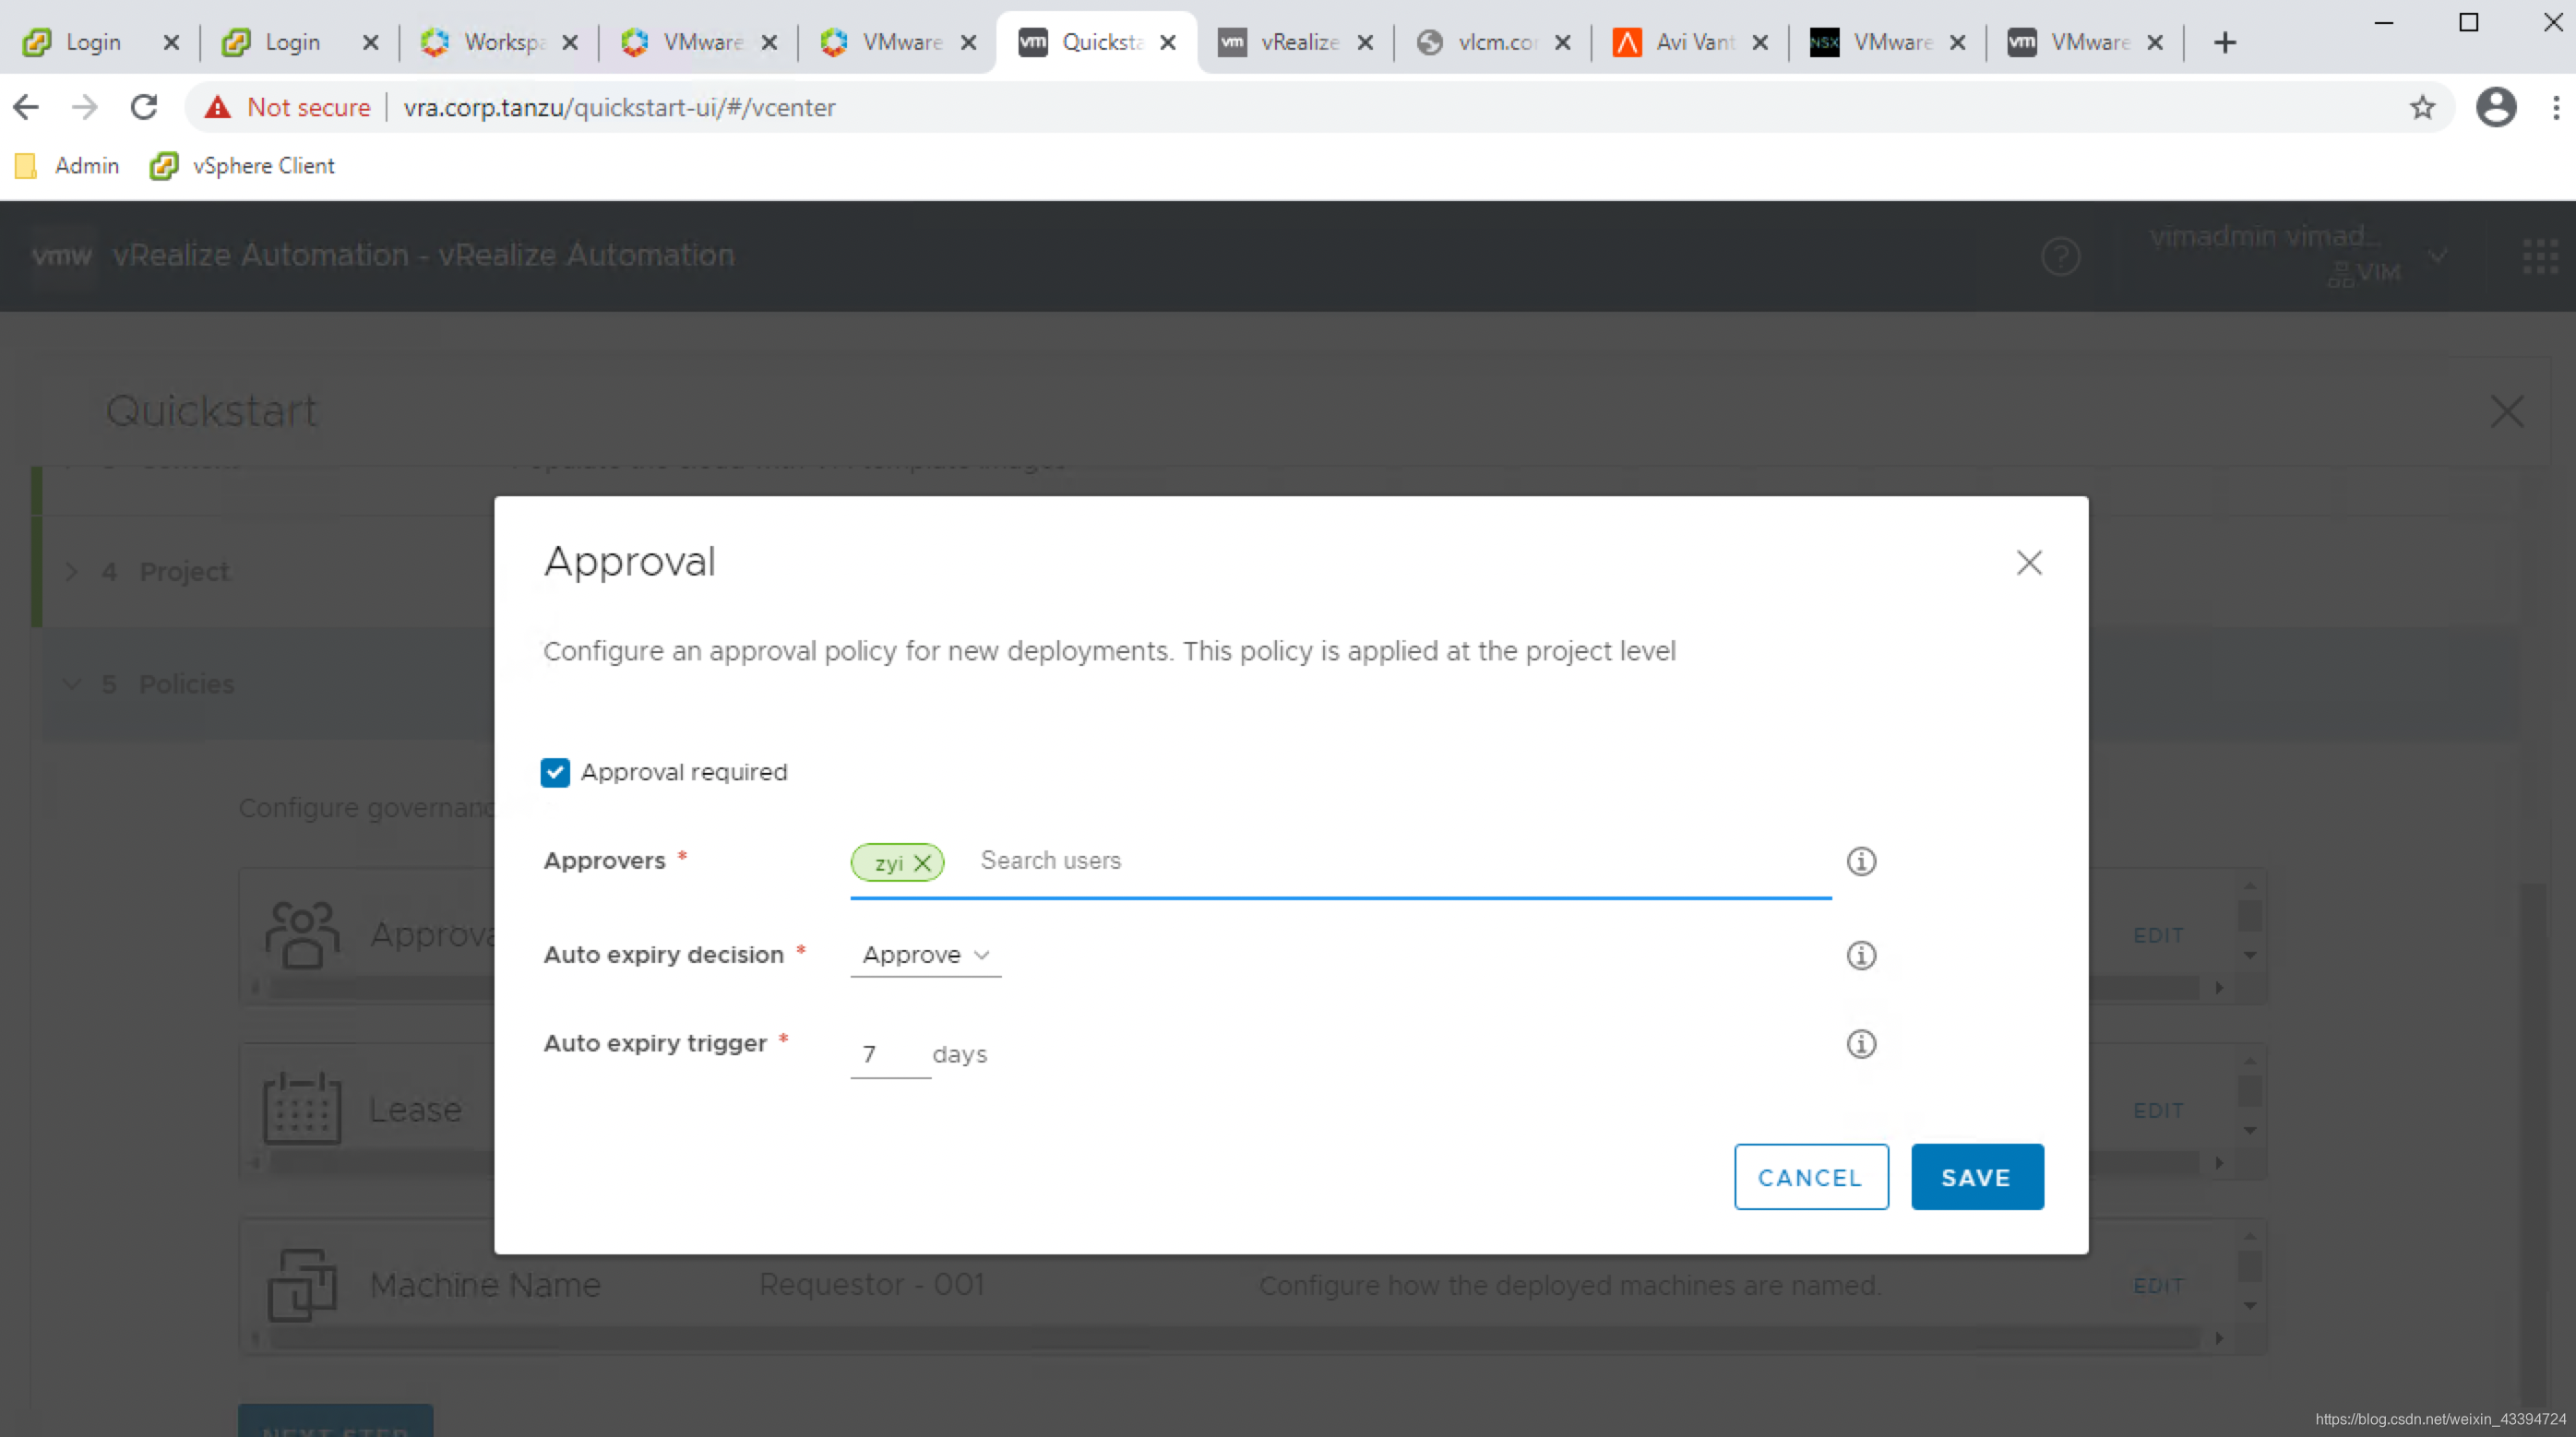
Task: Collapse the Policies step chevron
Action: [71, 684]
